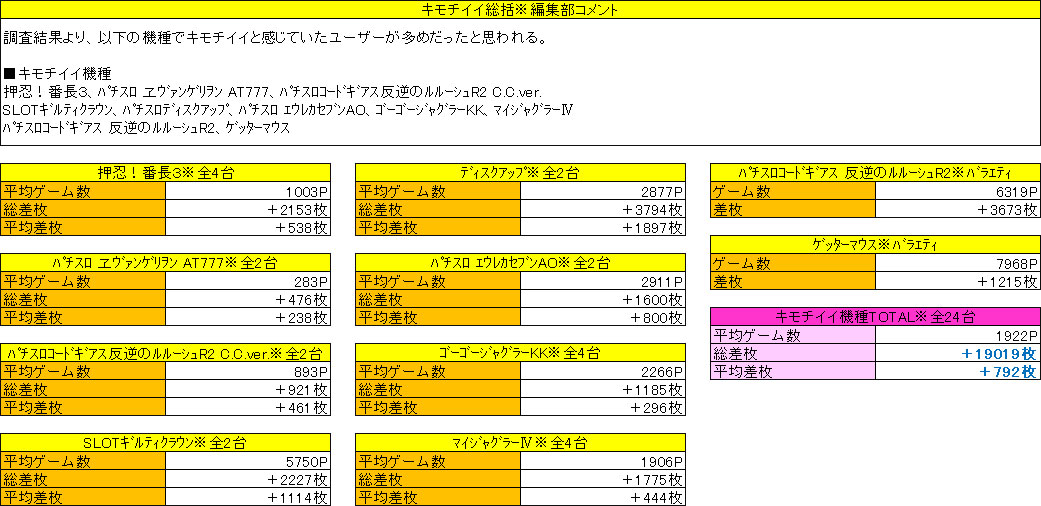Select the 7968P game count cell
Viewport: 1041px width, 506px height.
957,263
